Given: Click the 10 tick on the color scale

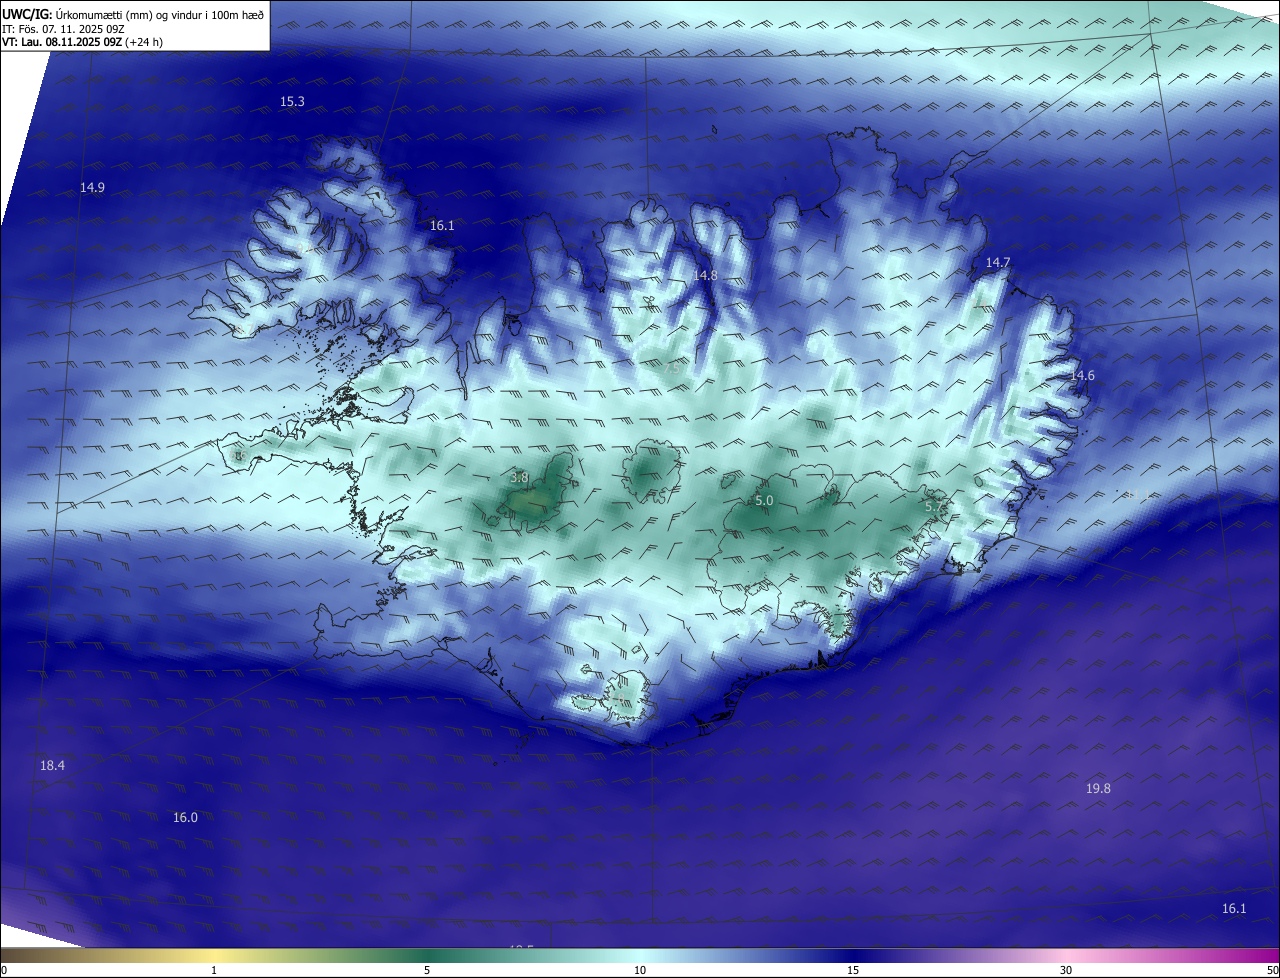Looking at the screenshot, I should 640,970.
